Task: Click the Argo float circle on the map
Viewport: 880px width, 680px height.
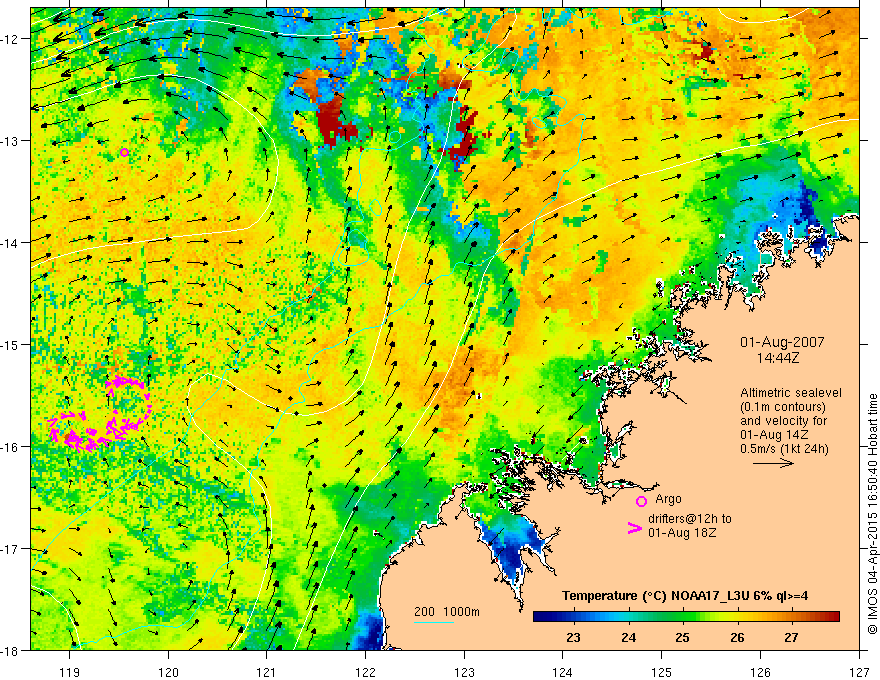Action: tap(124, 152)
